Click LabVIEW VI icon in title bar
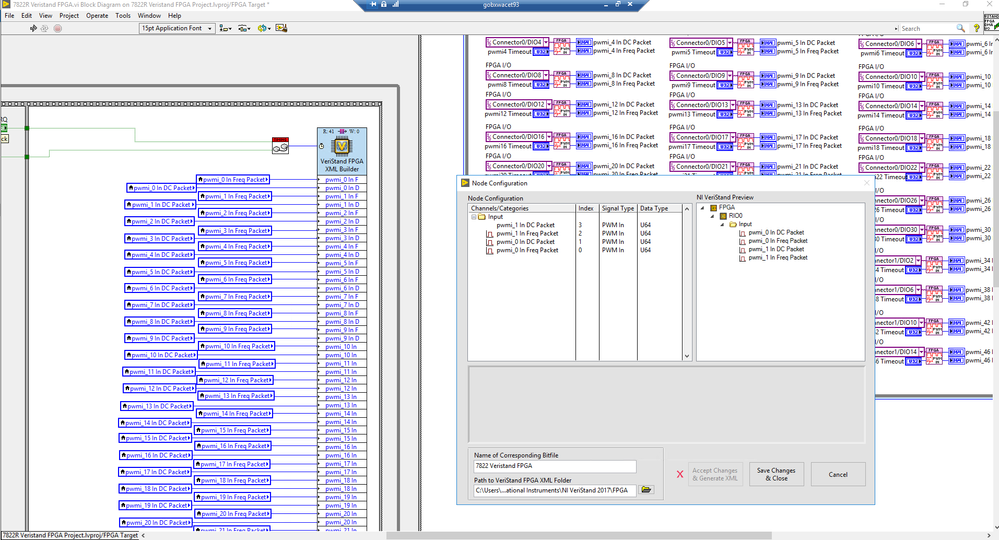The image size is (999, 540). [x=6, y=4]
